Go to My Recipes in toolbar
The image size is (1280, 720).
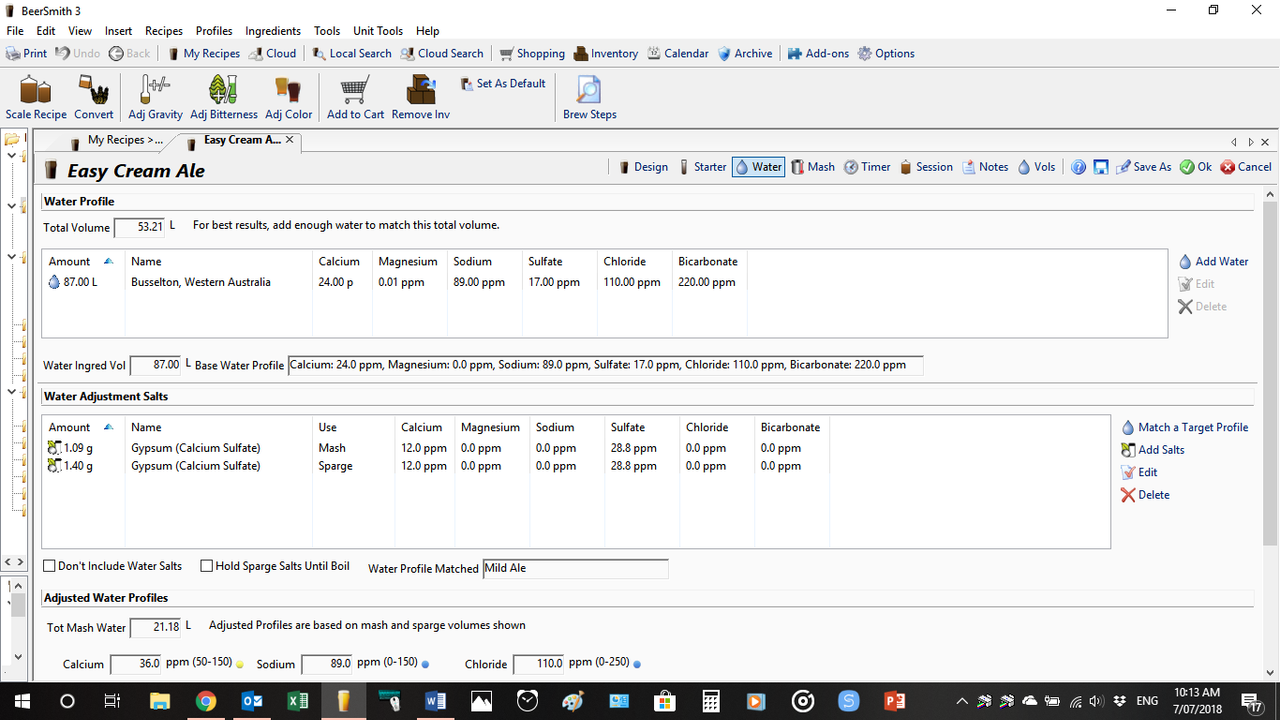[203, 54]
